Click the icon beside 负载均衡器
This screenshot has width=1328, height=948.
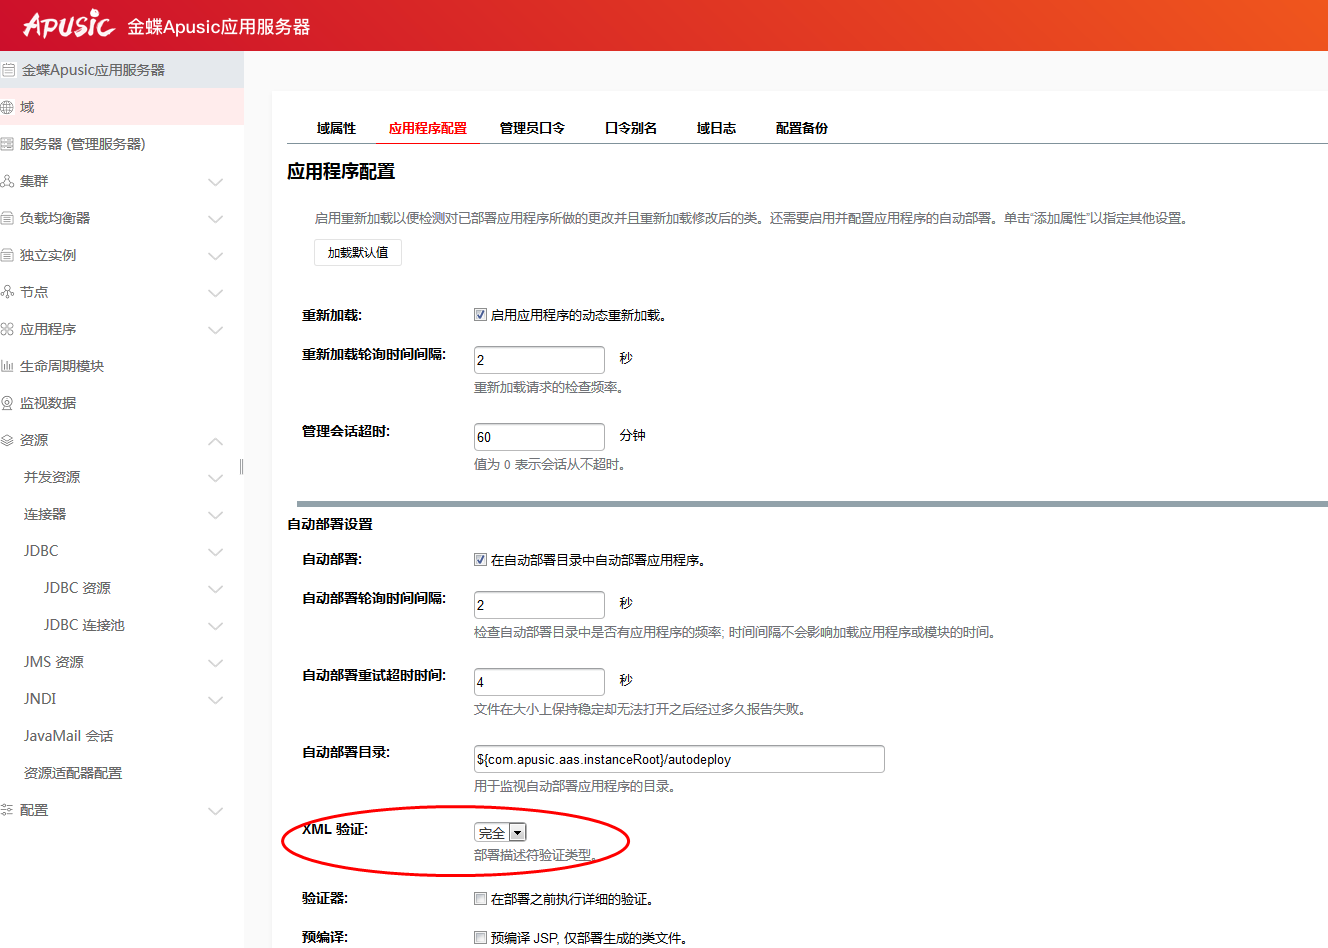7,218
